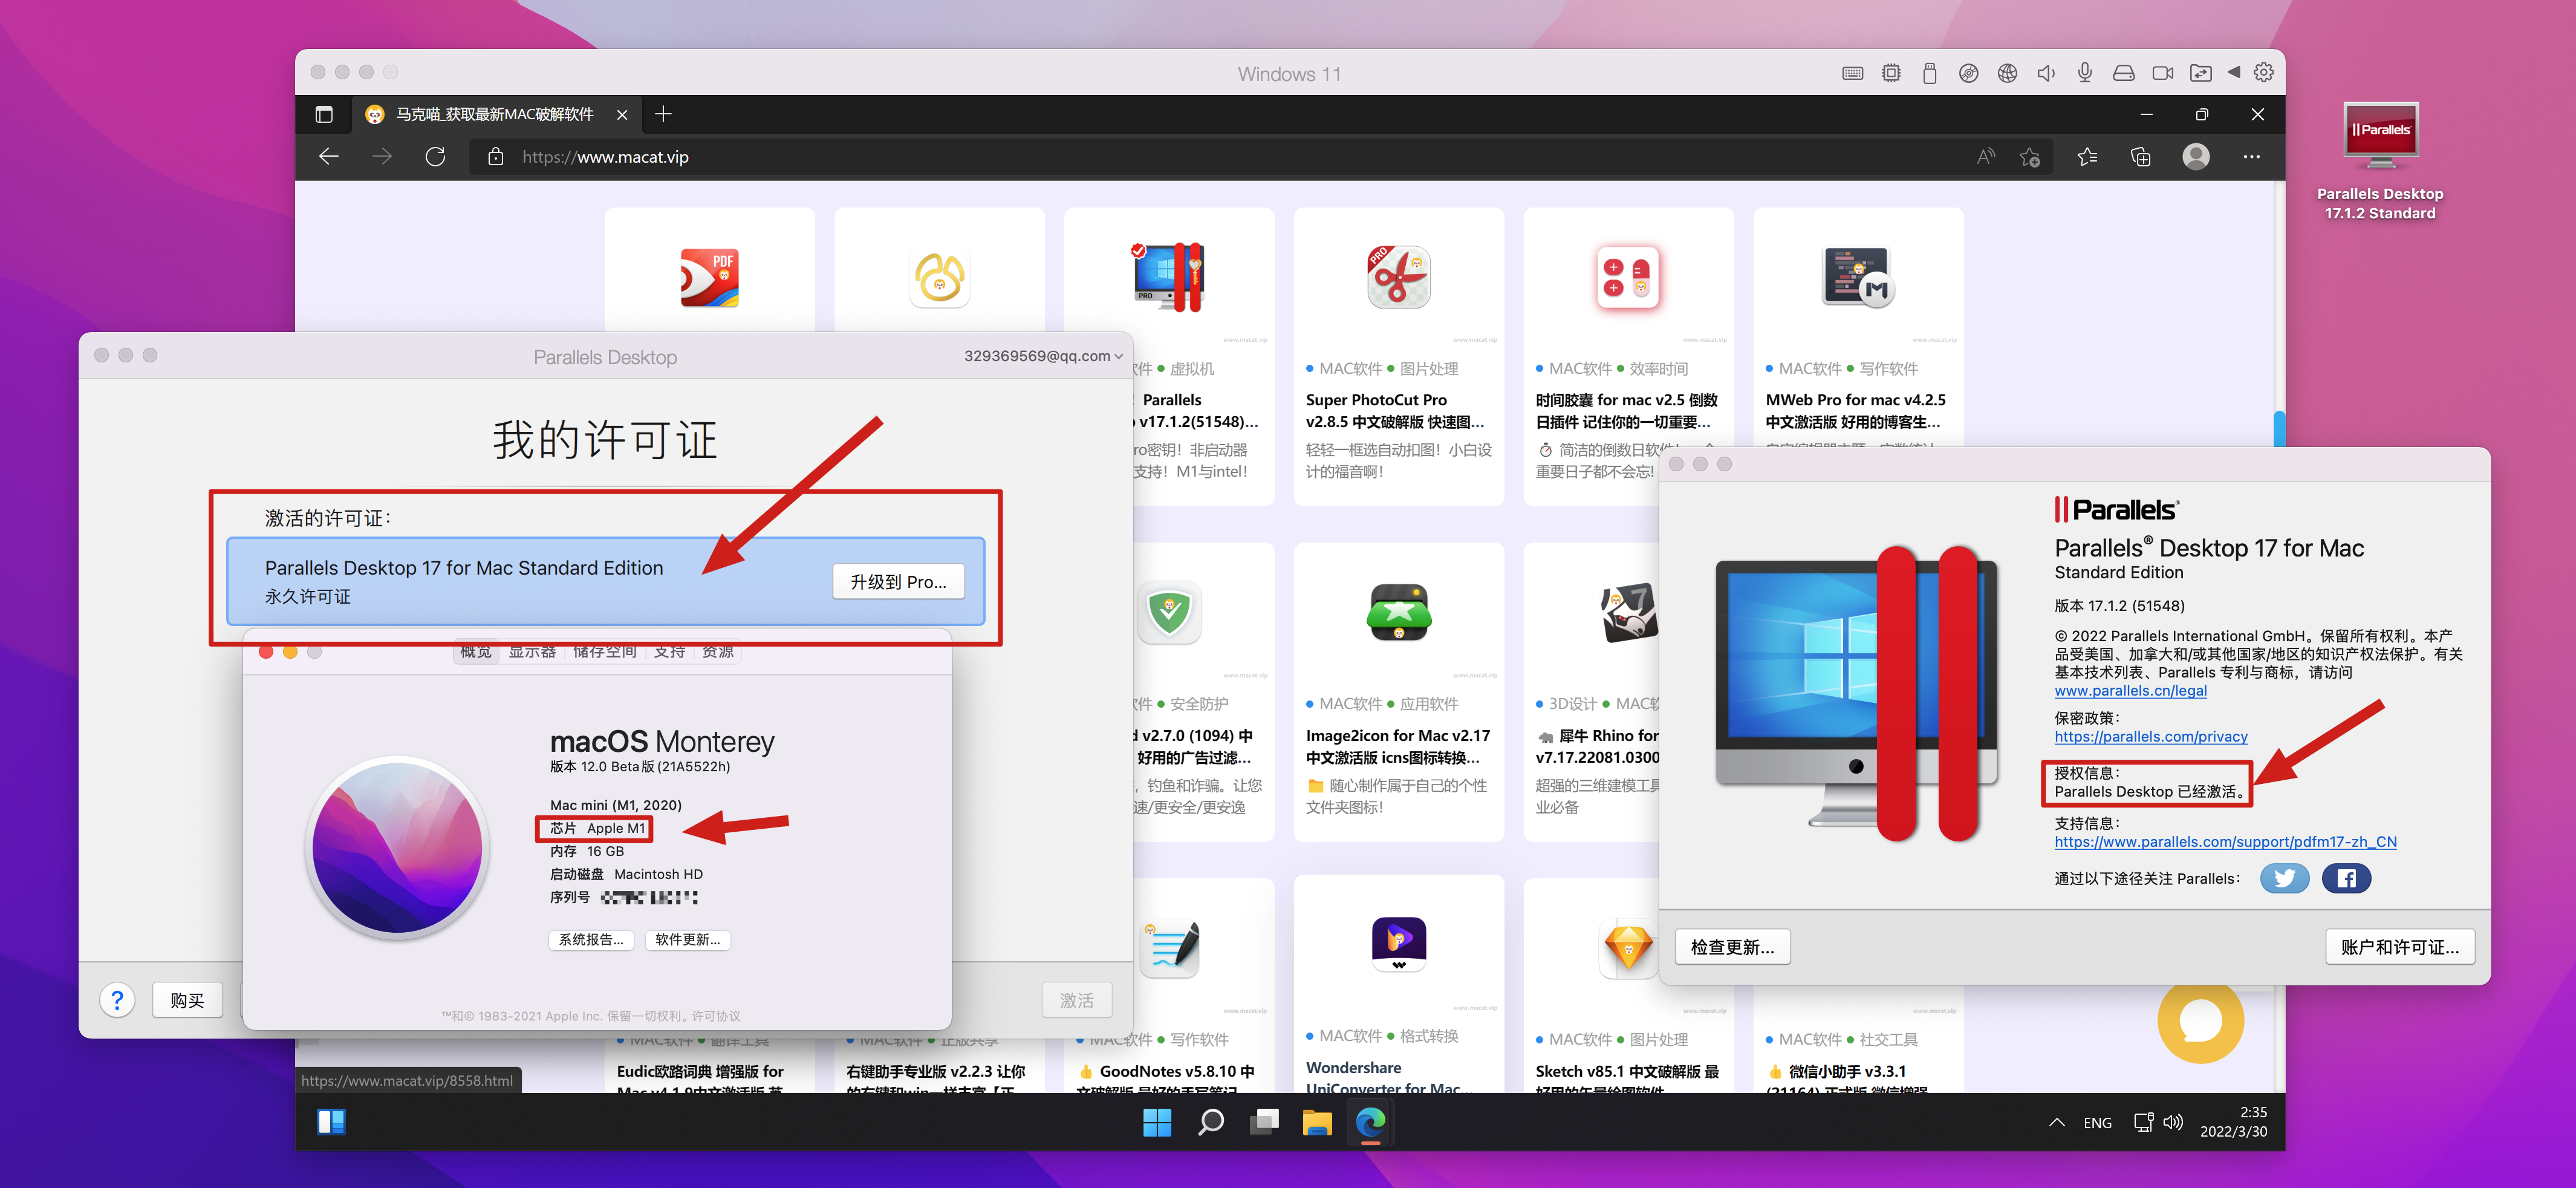Go back in the Edge browser
This screenshot has height=1188, width=2576.
(x=329, y=157)
